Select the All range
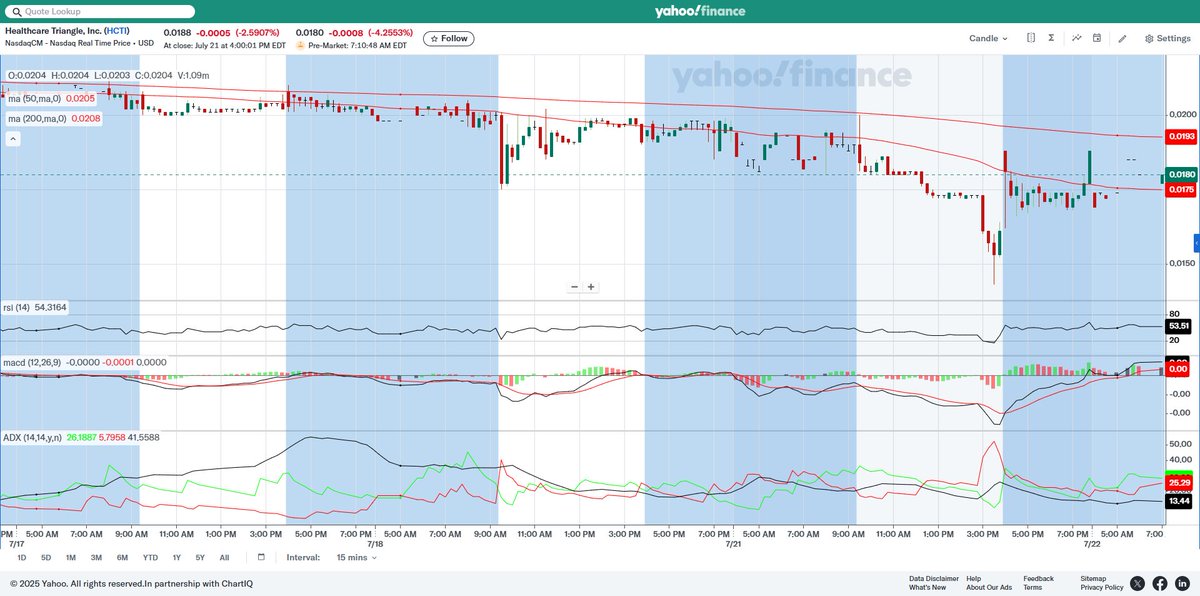Screen dimensions: 1200x596 point(224,557)
